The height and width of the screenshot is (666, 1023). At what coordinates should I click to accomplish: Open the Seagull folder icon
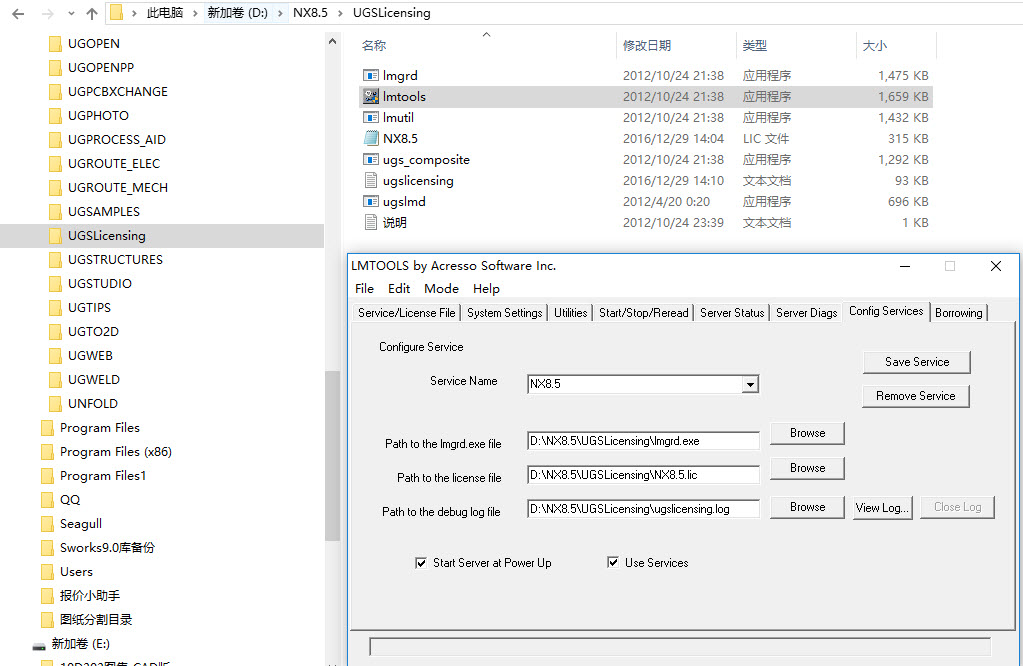coord(47,524)
